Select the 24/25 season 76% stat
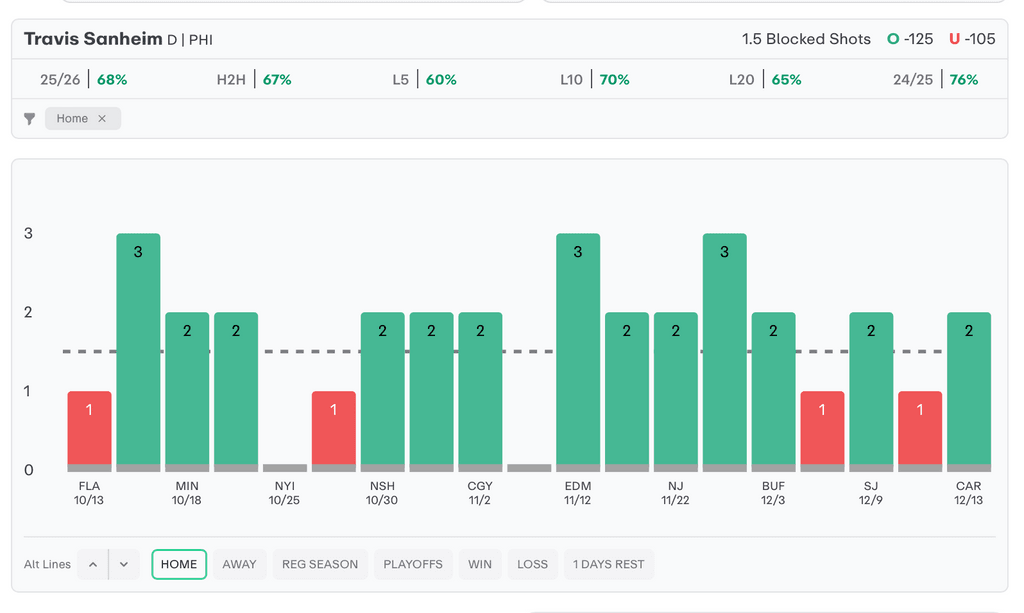 click(935, 79)
